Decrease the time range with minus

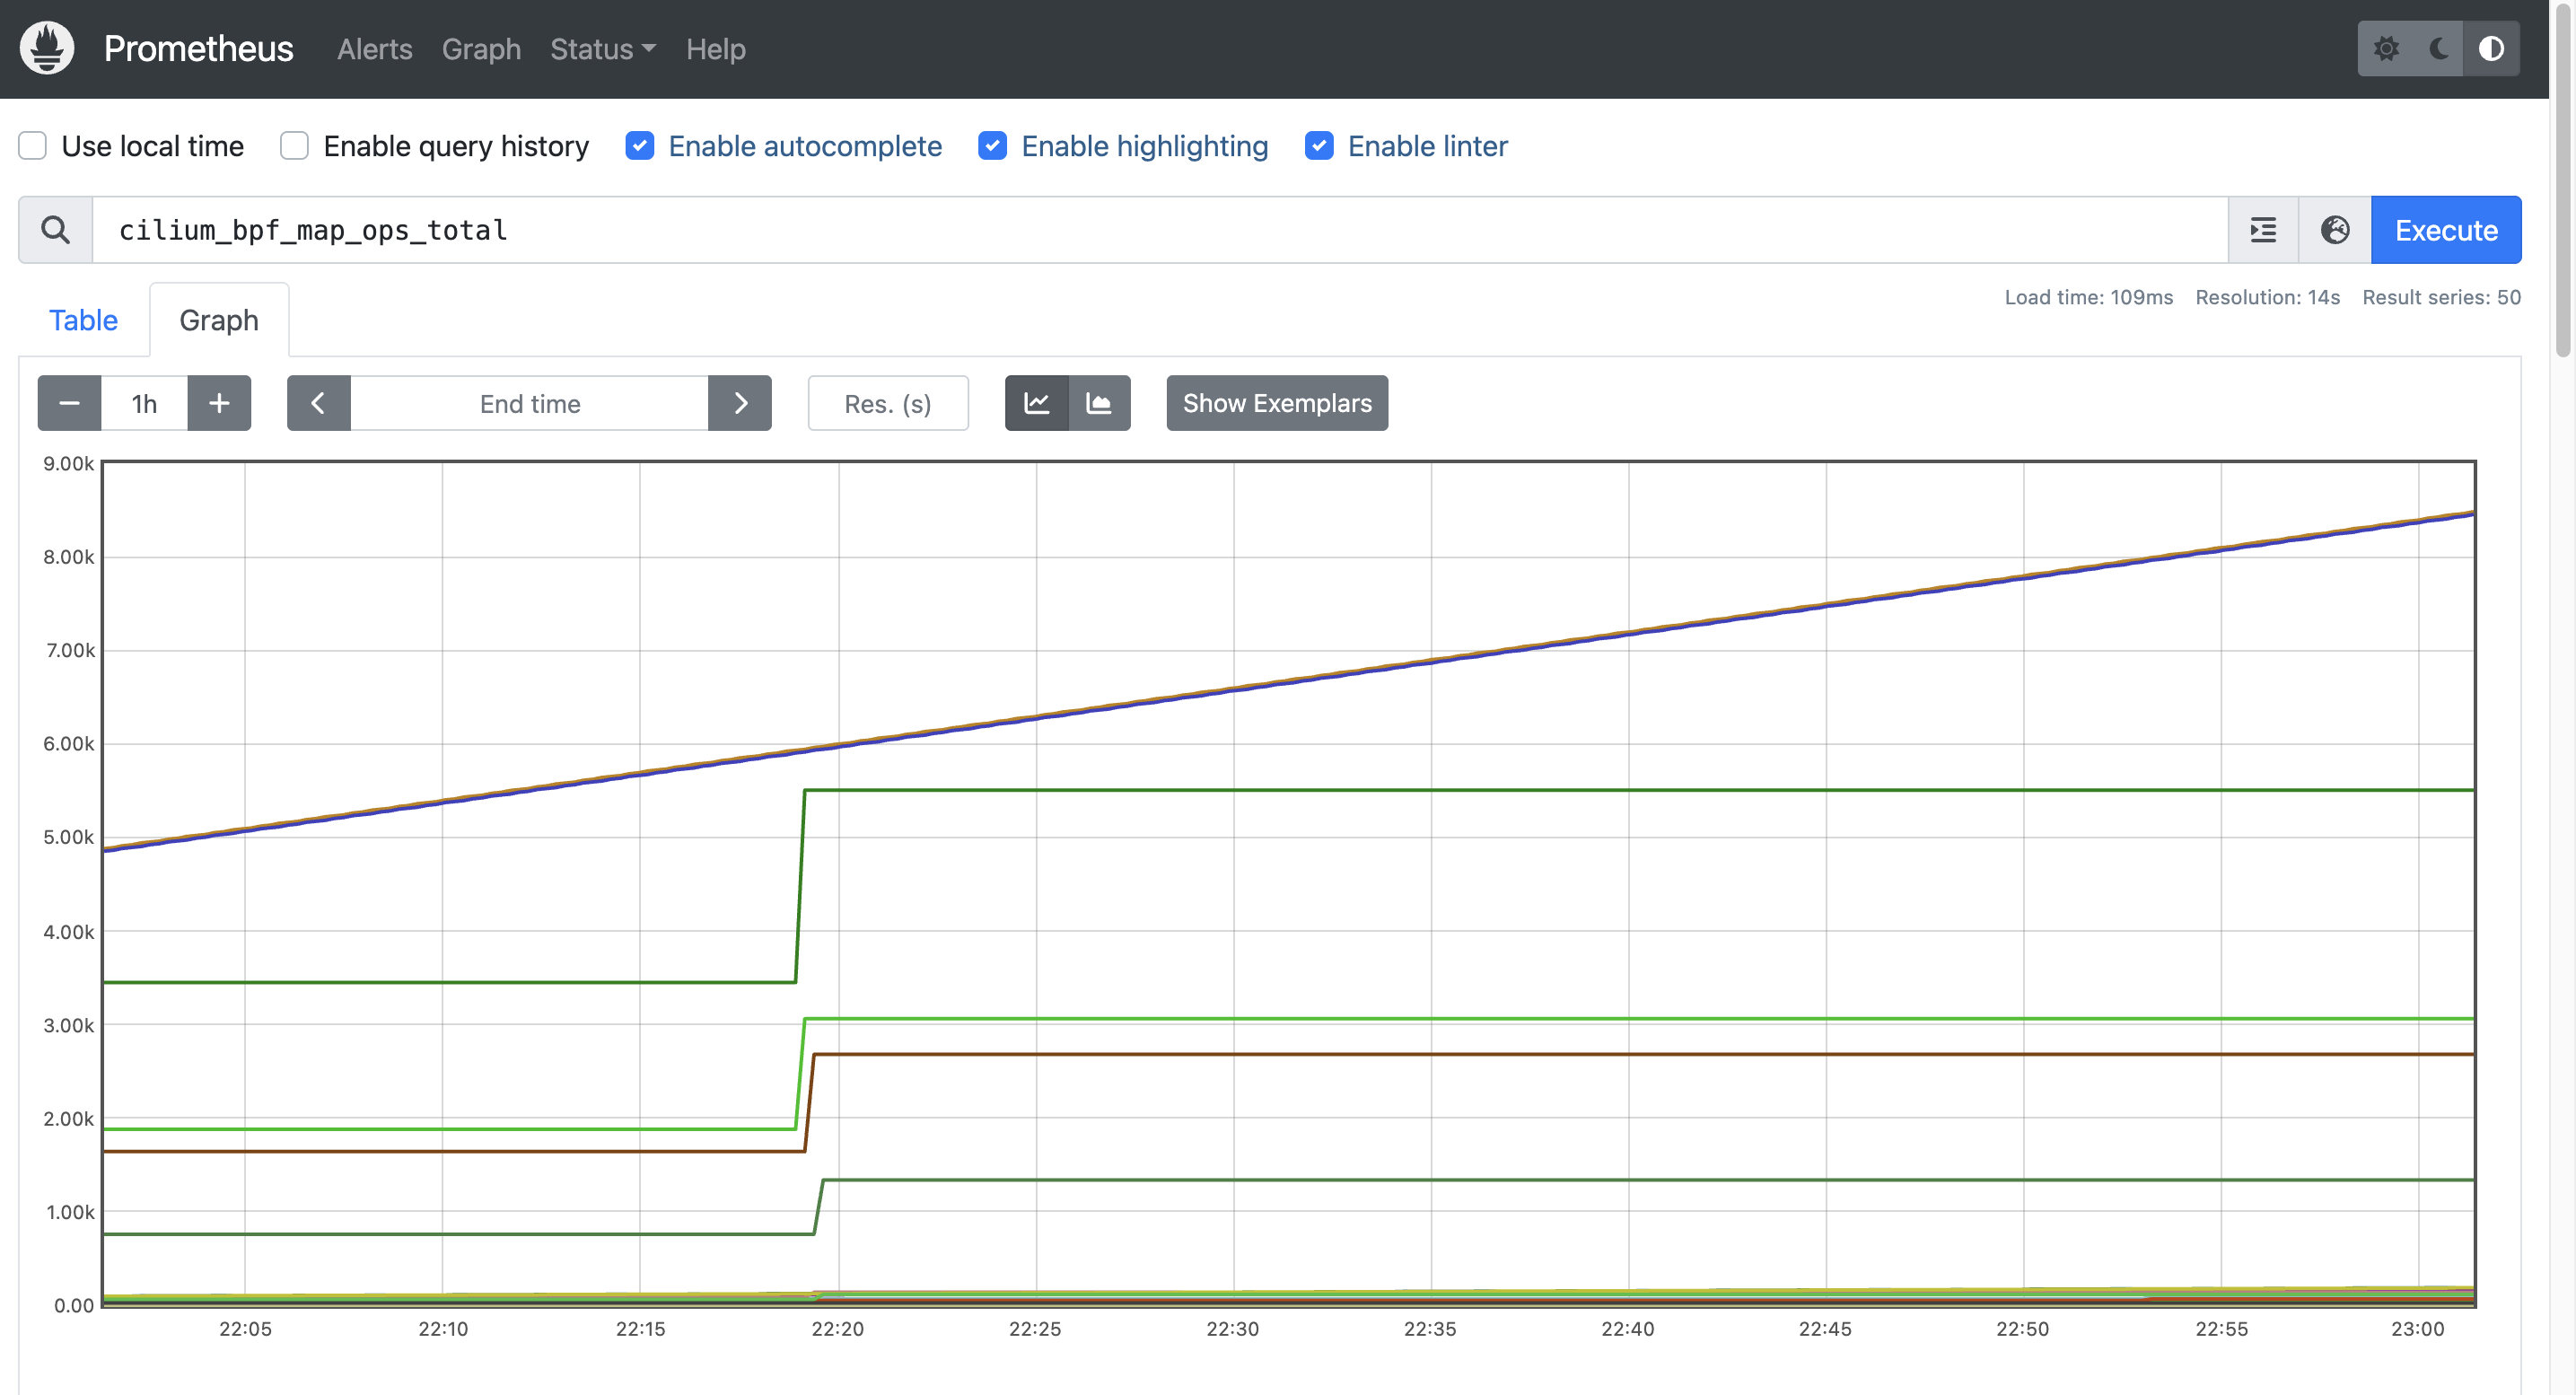[69, 403]
